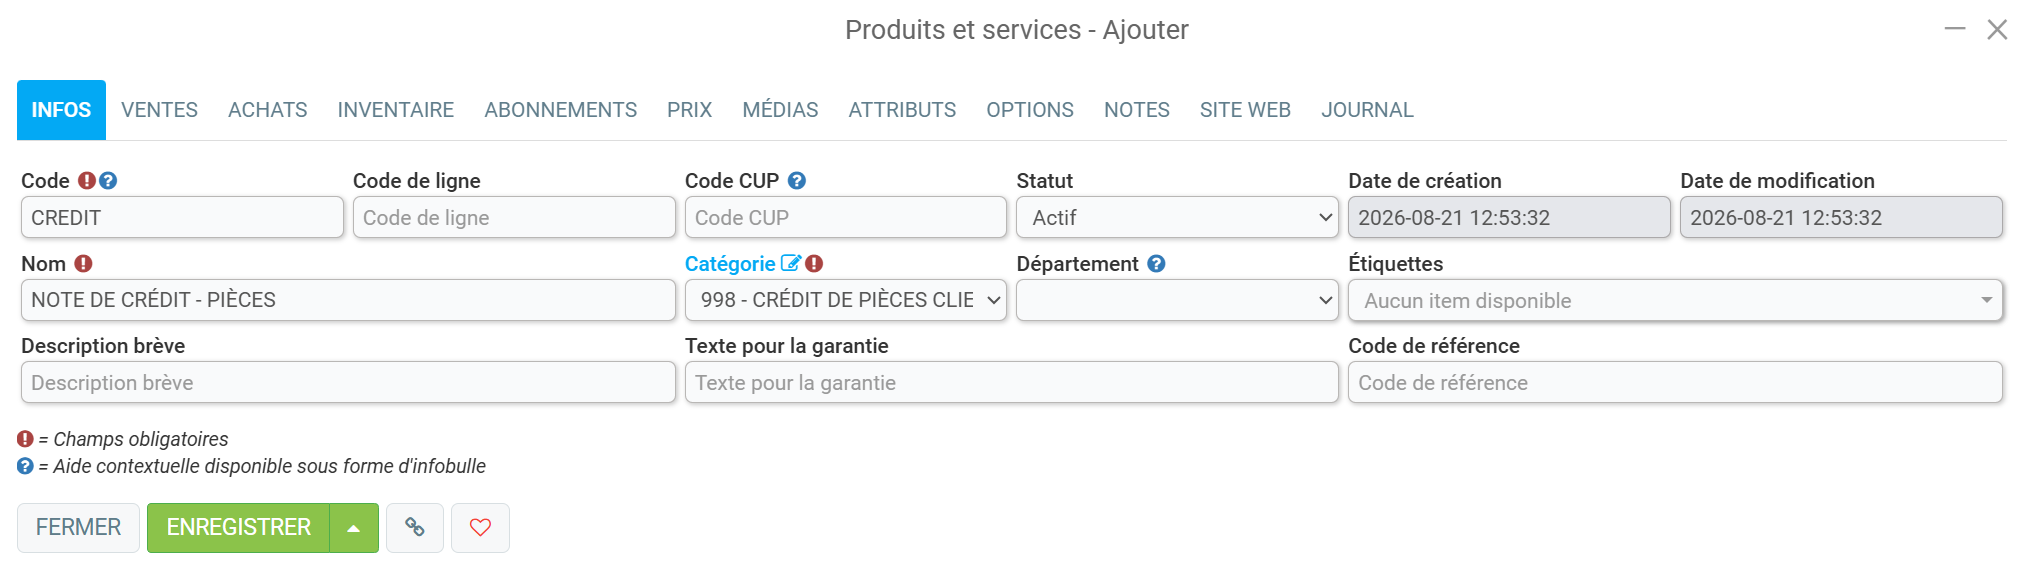2028x564 pixels.
Task: Open the Statut dropdown showing Actif
Action: (x=1177, y=217)
